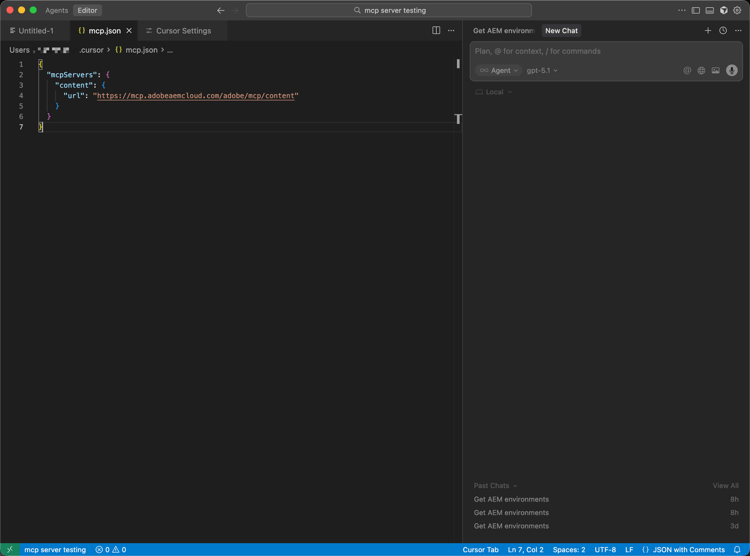Click the chat prompt input field
The image size is (750, 556).
(600, 51)
